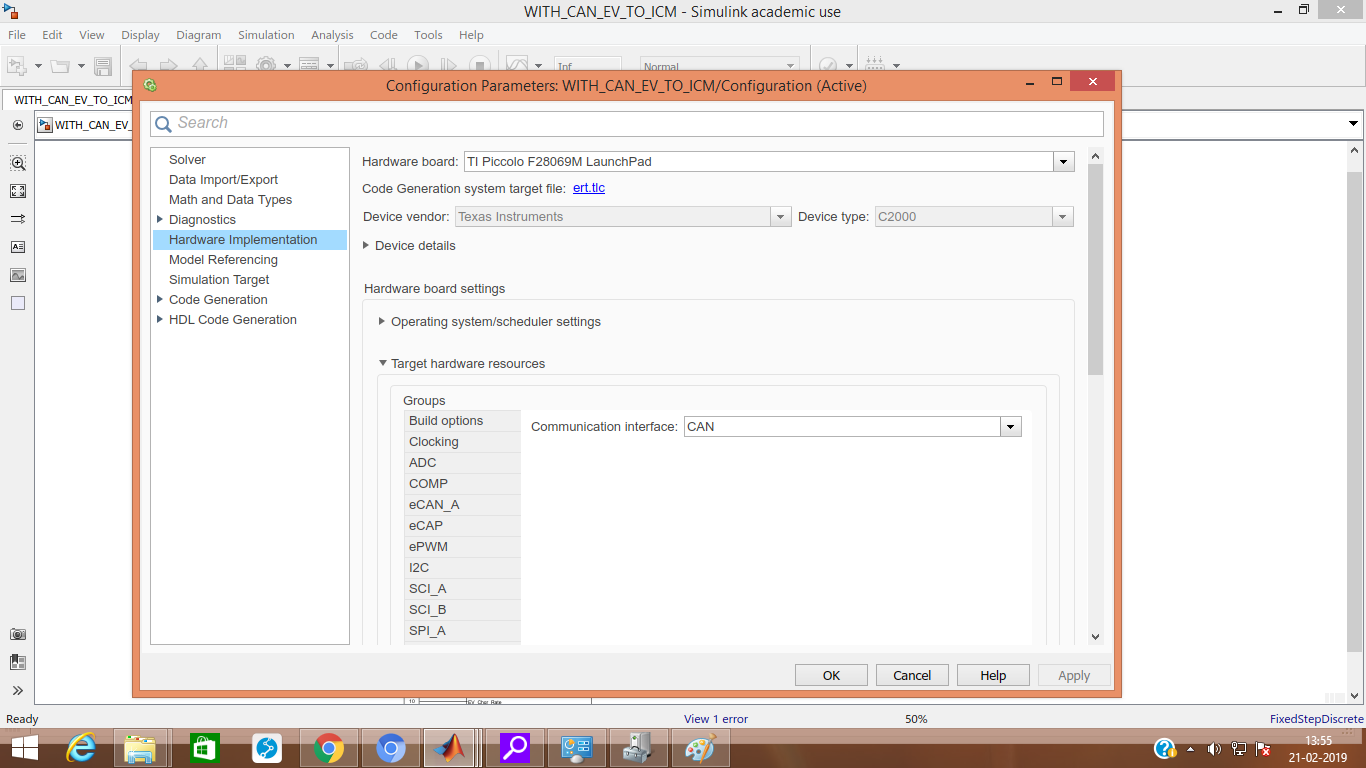Select the WITH_CAN_EV_TO_ICM model tab

point(73,100)
